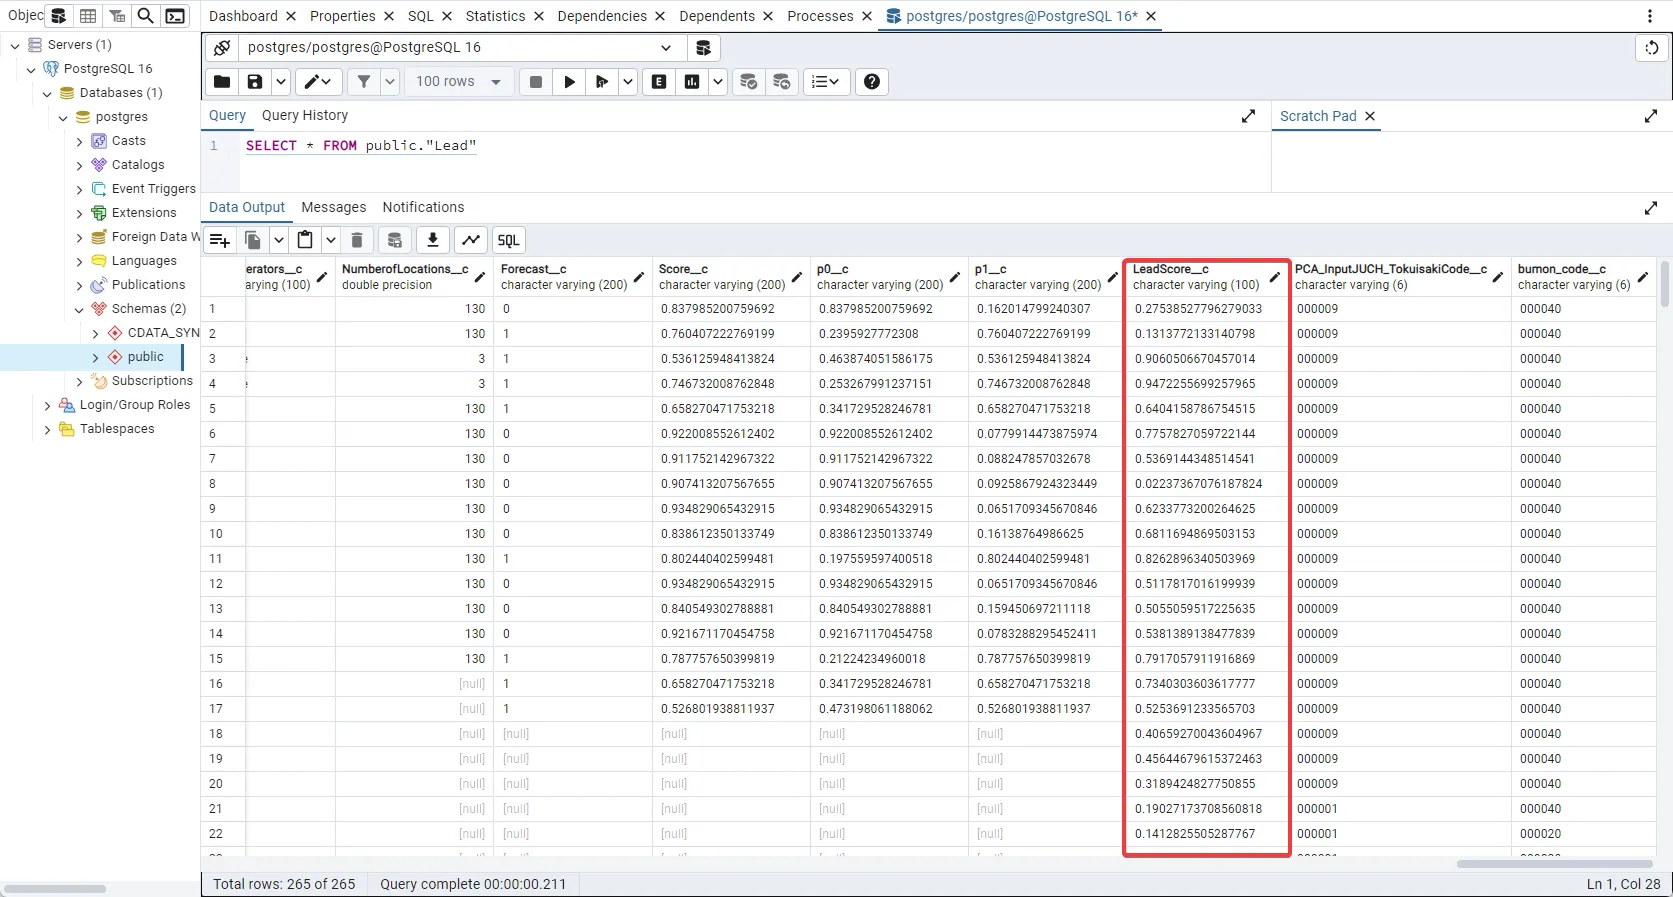Click the SQL button in the results toolbar

click(x=508, y=240)
